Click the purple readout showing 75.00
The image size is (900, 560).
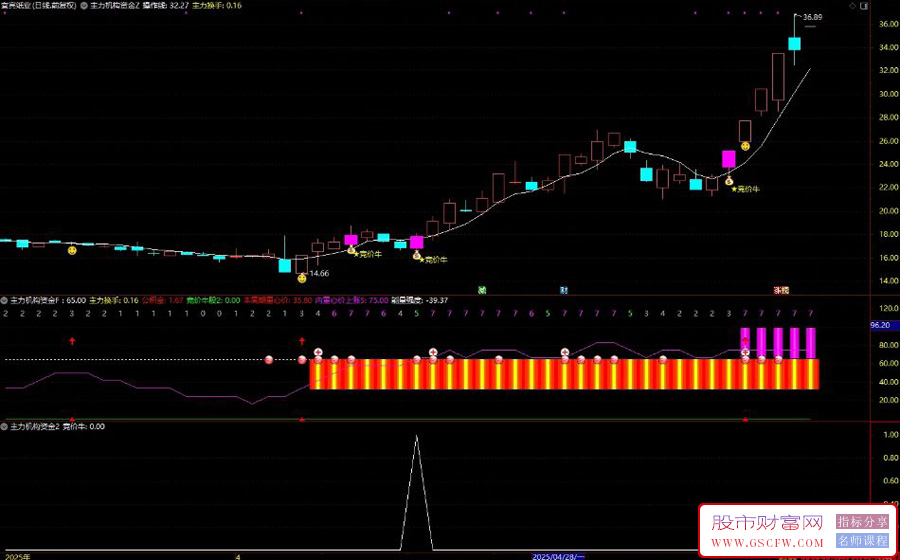351,300
